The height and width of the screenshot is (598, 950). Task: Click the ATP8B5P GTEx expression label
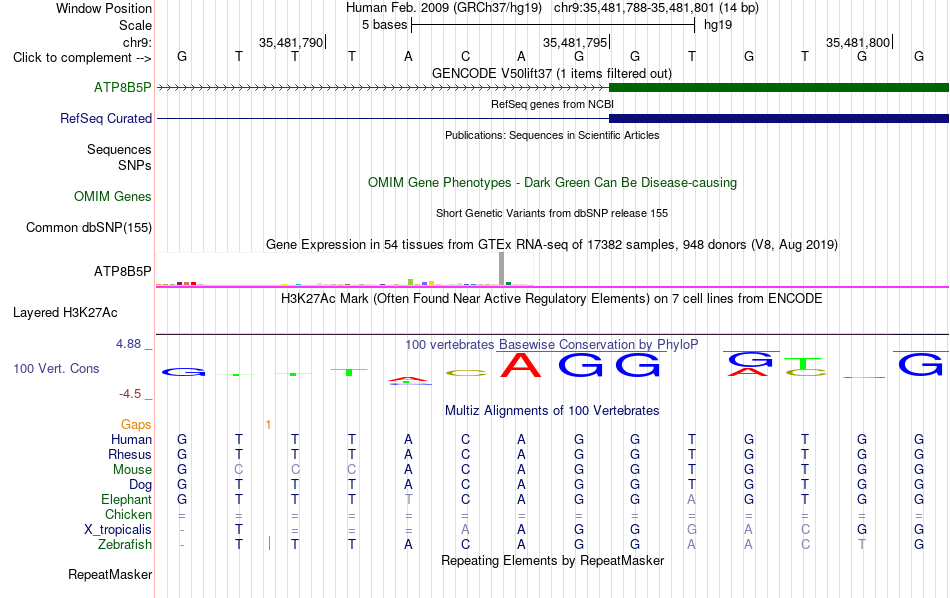pyautogui.click(x=122, y=271)
